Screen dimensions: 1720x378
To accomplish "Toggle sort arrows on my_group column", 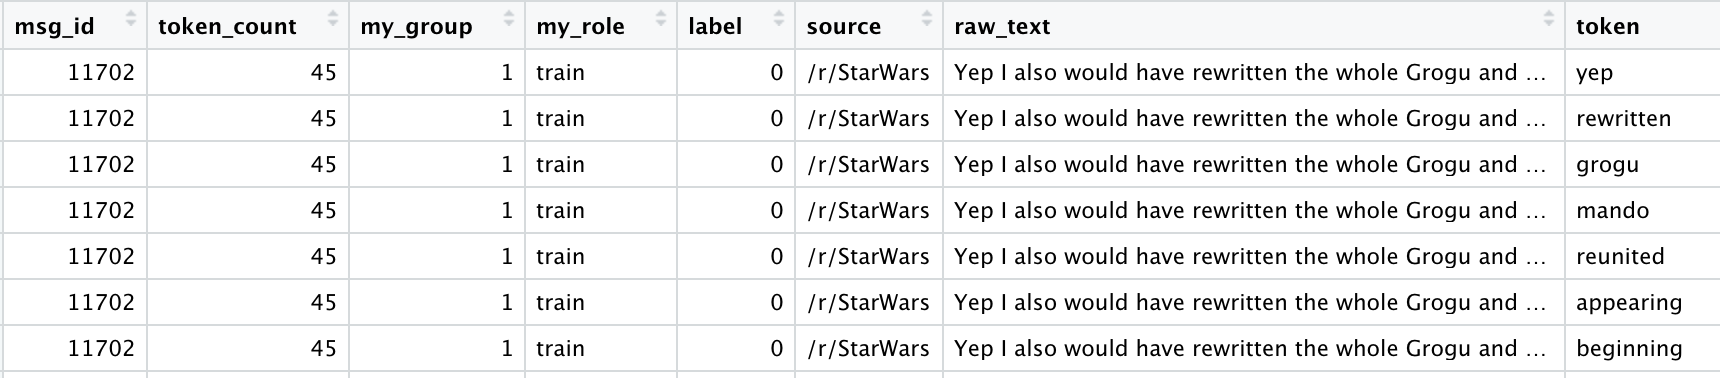I will point(510,18).
